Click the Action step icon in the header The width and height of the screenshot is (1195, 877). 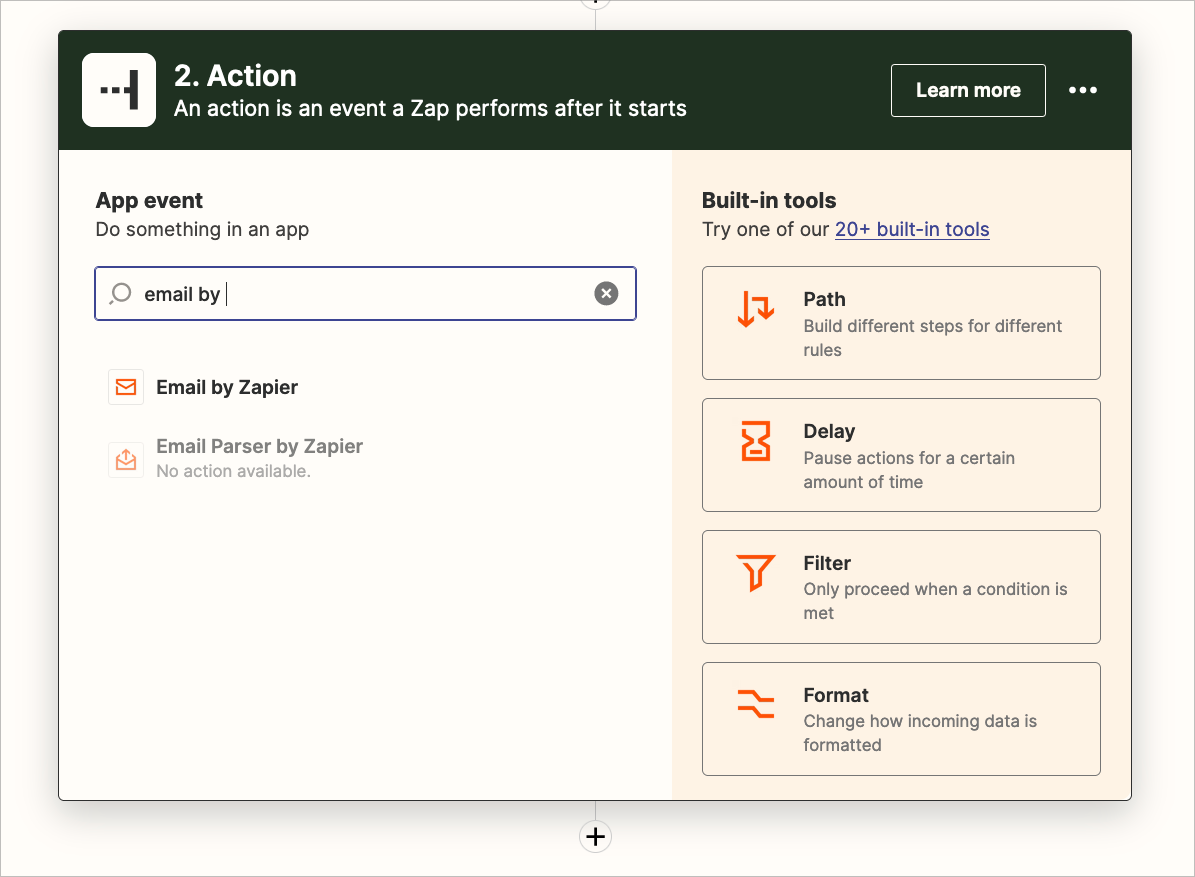click(119, 90)
